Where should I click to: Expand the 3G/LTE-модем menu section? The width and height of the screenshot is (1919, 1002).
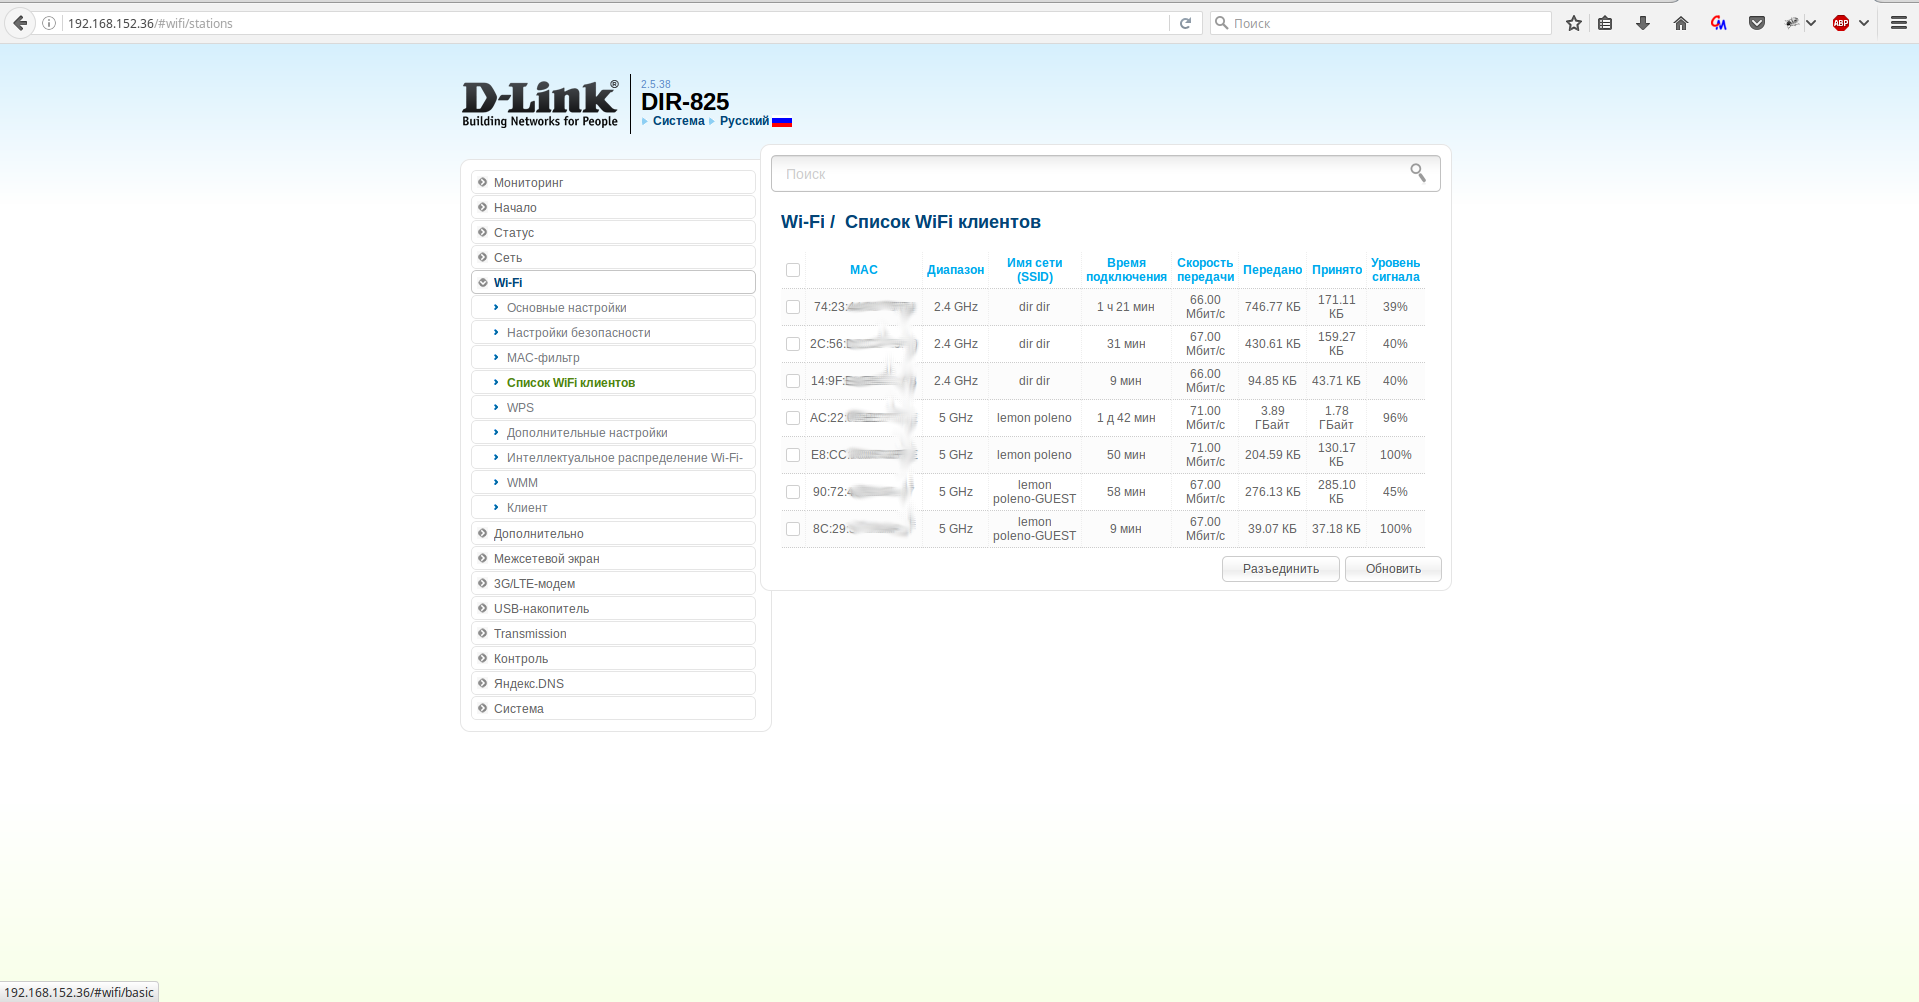pyautogui.click(x=613, y=583)
